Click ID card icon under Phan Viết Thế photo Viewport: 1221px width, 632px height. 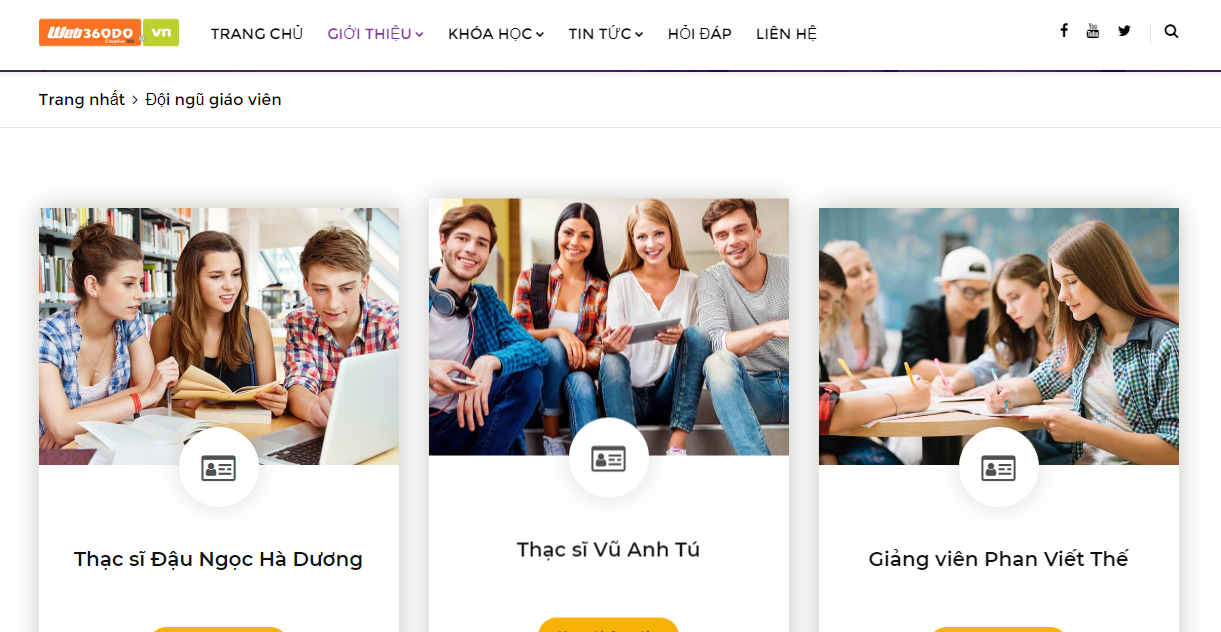coord(999,467)
